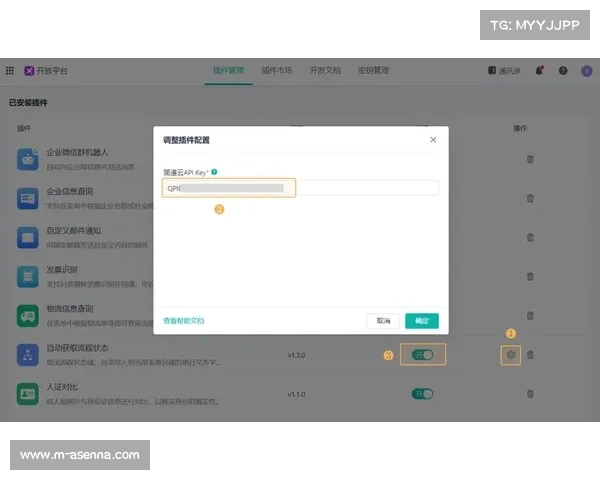This screenshot has width=600, height=480.
Task: Delete the 自定义邮件通知 plugin
Action: pos(530,237)
